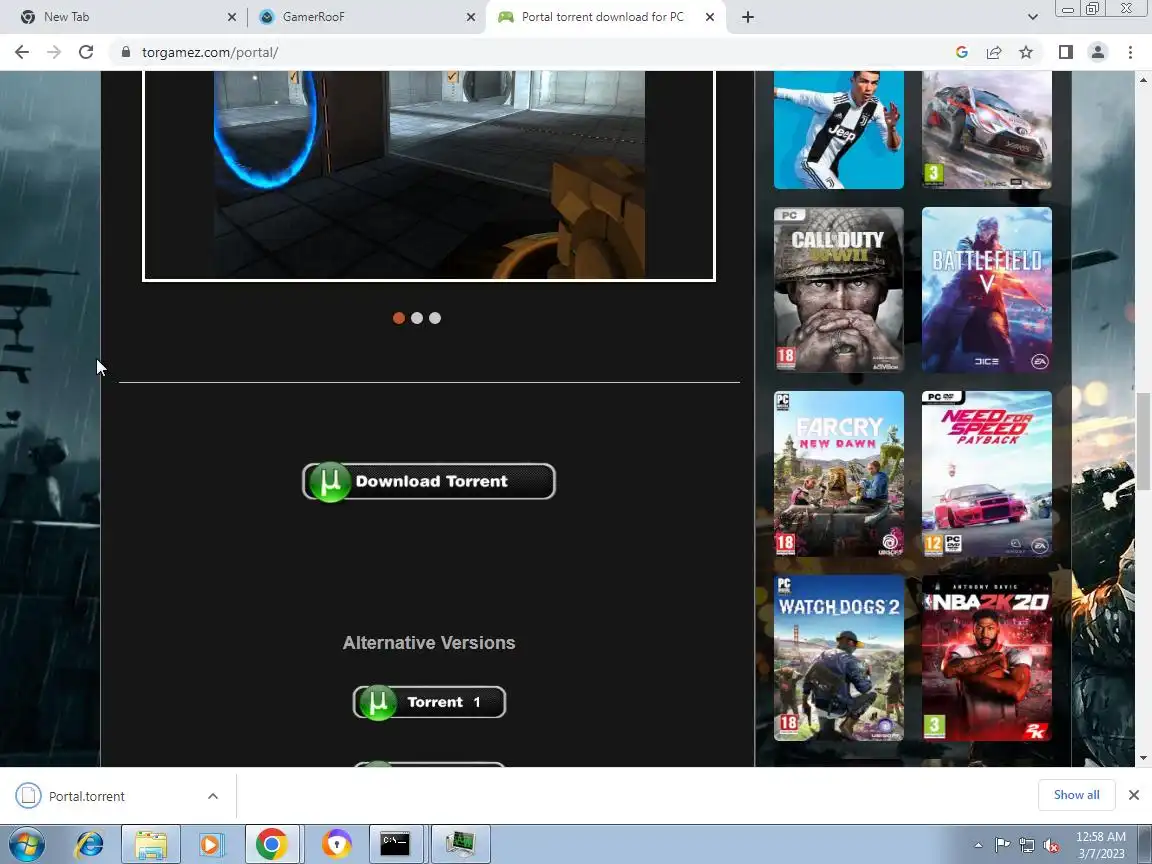This screenshot has height=864, width=1152.
Task: Open the FIFA Ronaldo game cover
Action: [x=839, y=130]
